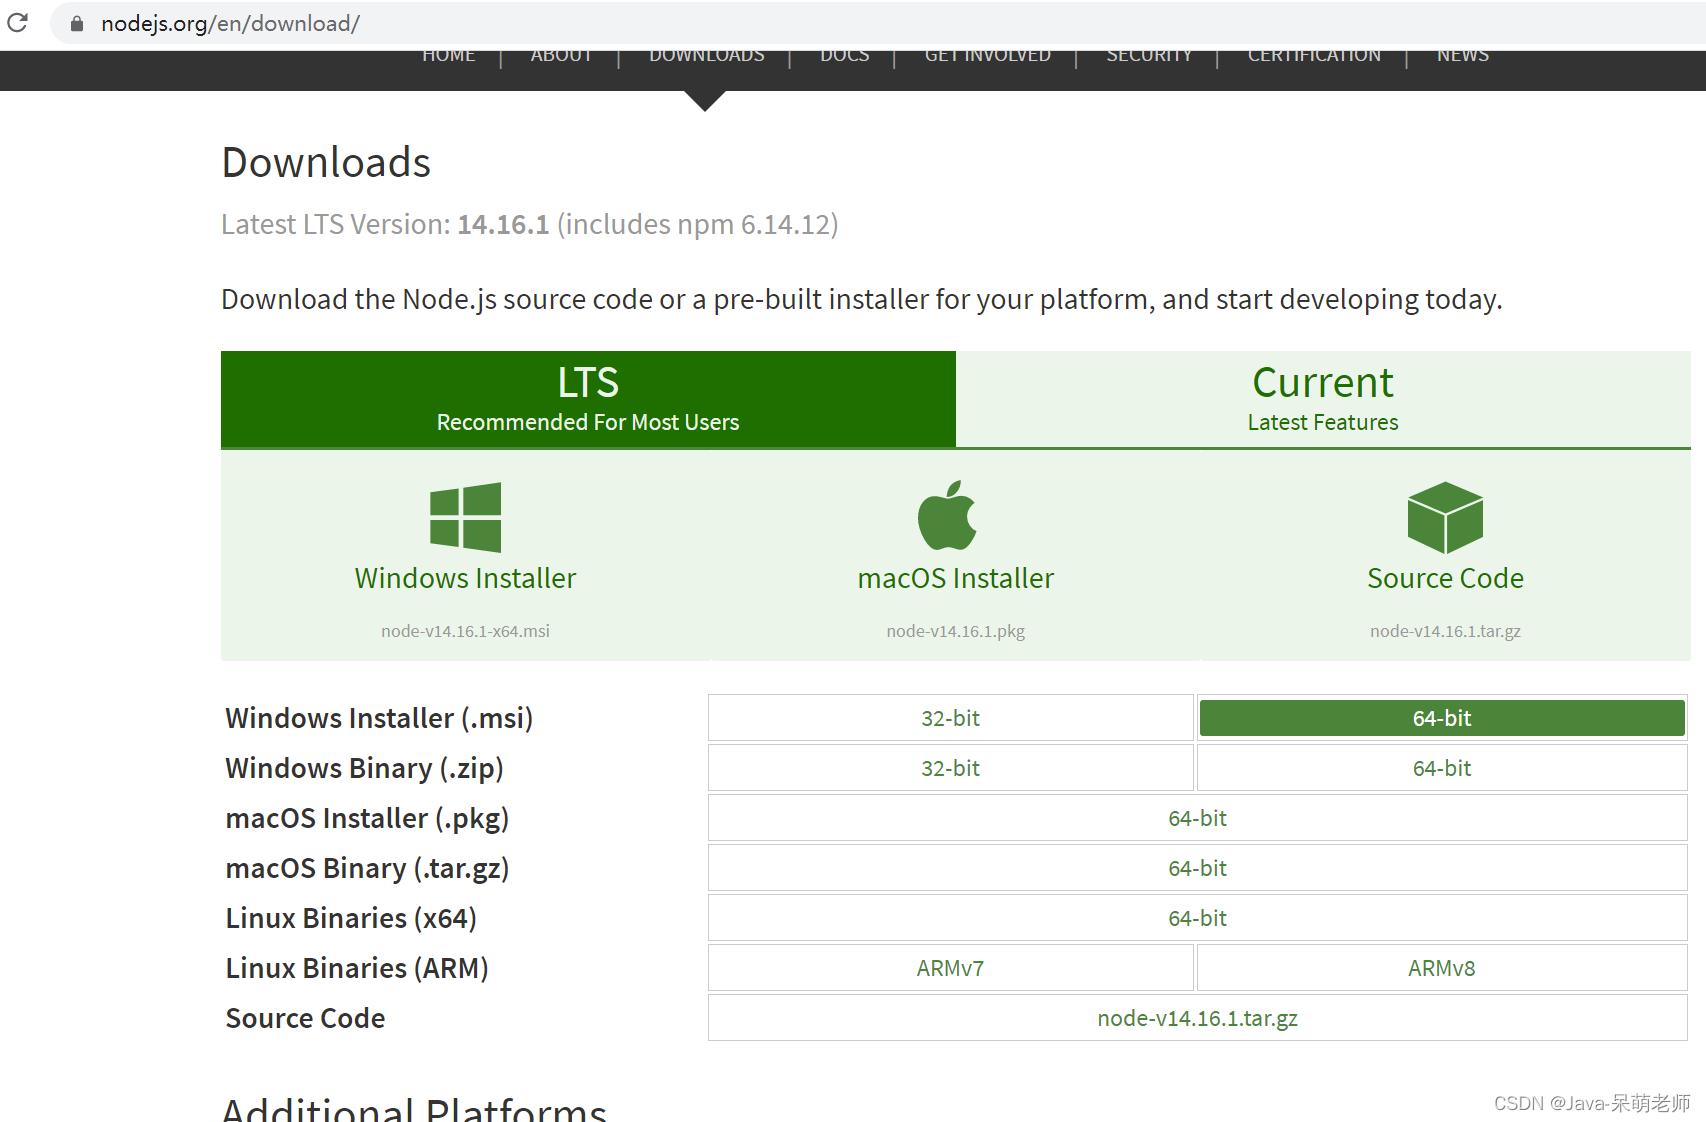Click the Linux Binaries (ARM) row label

point(357,968)
